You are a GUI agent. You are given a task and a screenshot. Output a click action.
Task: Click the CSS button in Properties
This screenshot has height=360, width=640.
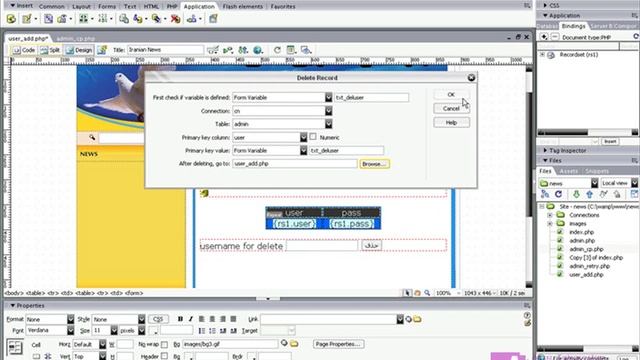click(x=158, y=319)
